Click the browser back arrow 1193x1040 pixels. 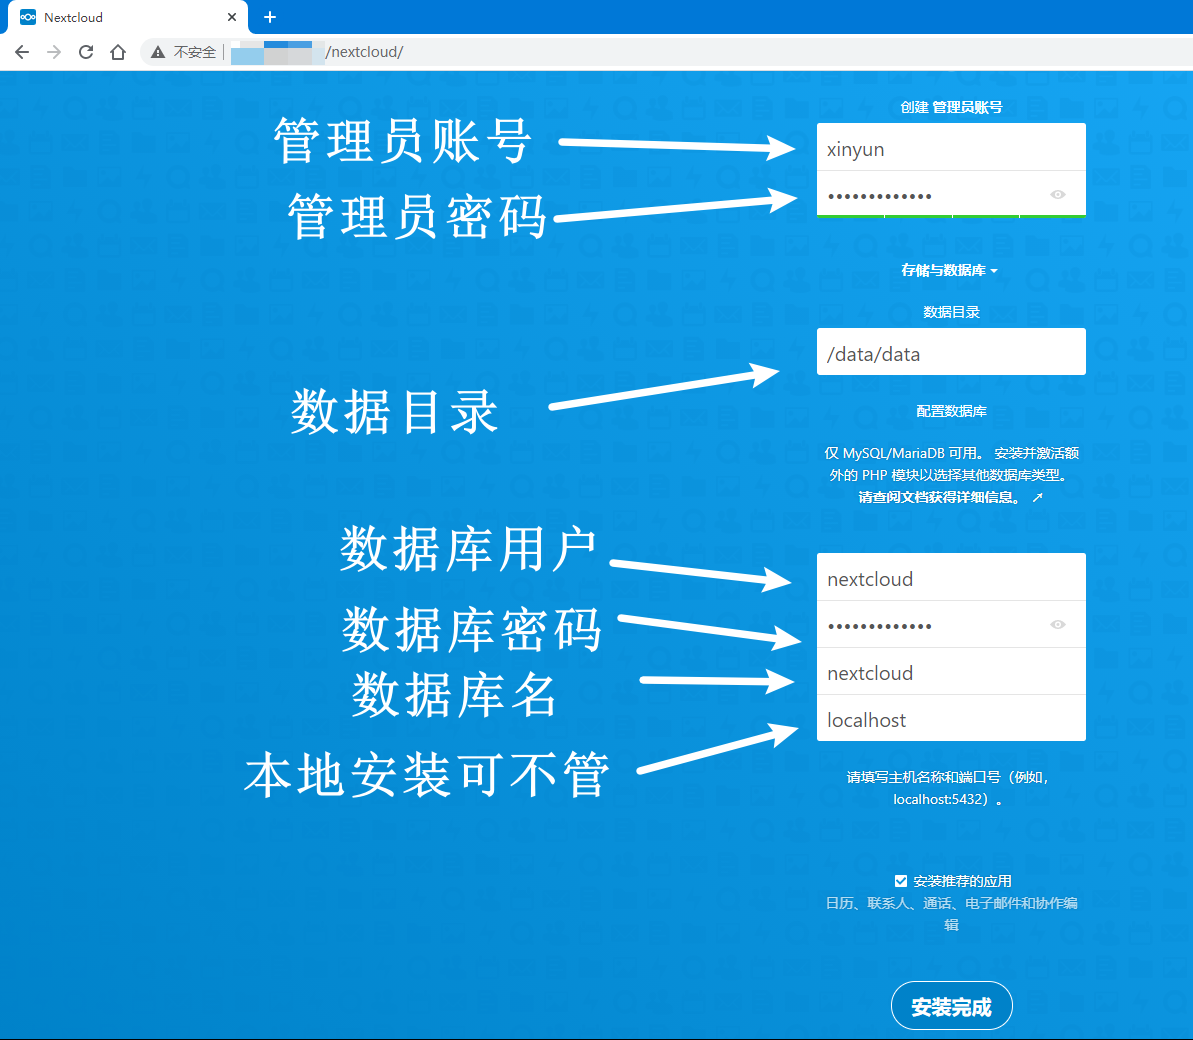tap(22, 52)
